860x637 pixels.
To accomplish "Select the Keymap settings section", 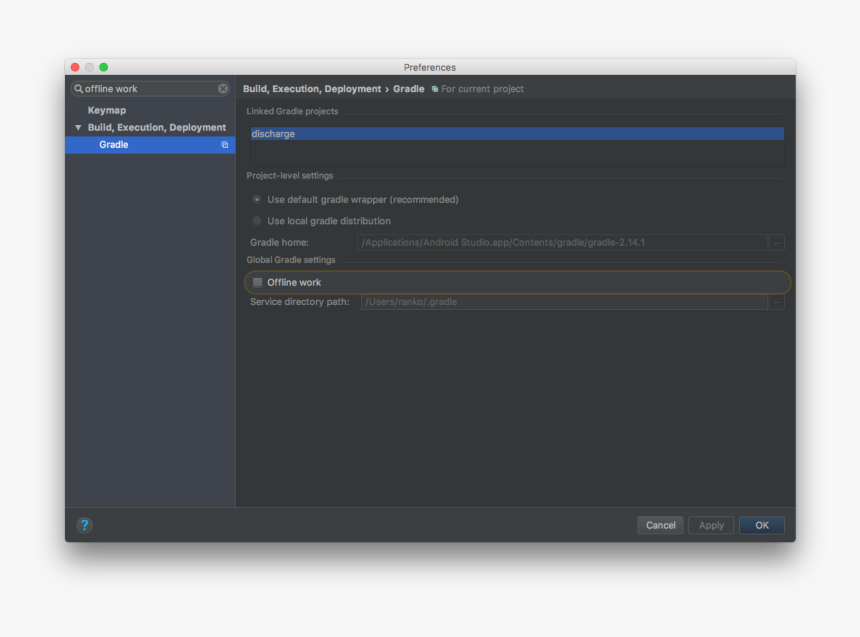I will (x=107, y=110).
